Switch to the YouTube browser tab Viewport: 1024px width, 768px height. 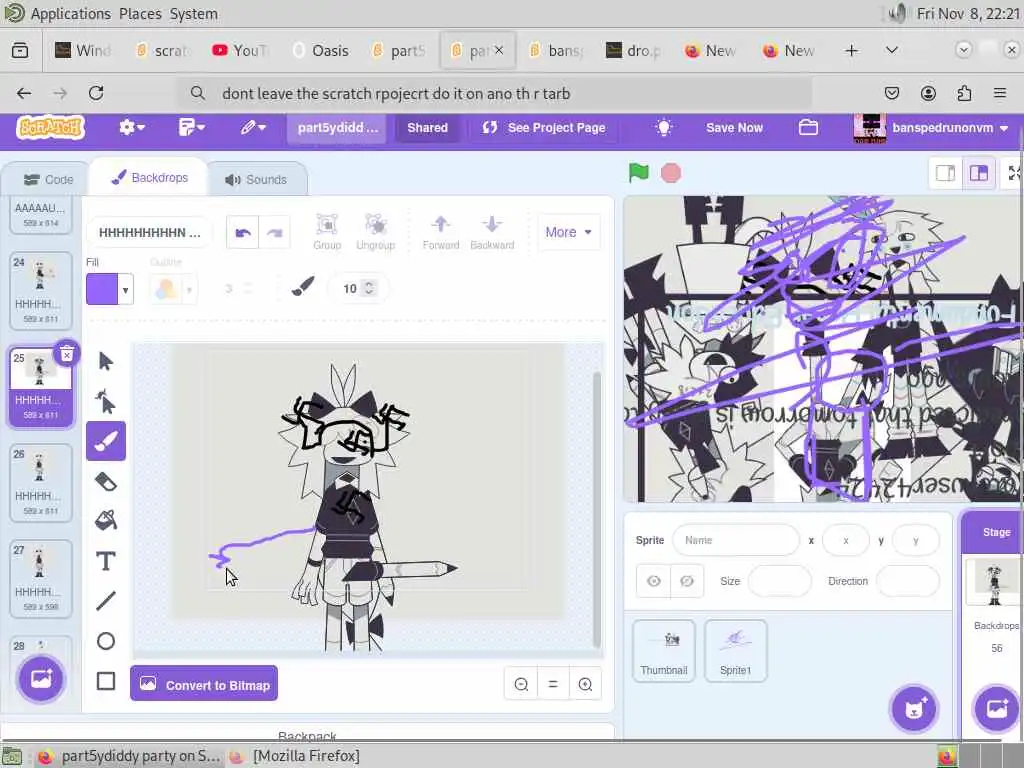pyautogui.click(x=242, y=50)
